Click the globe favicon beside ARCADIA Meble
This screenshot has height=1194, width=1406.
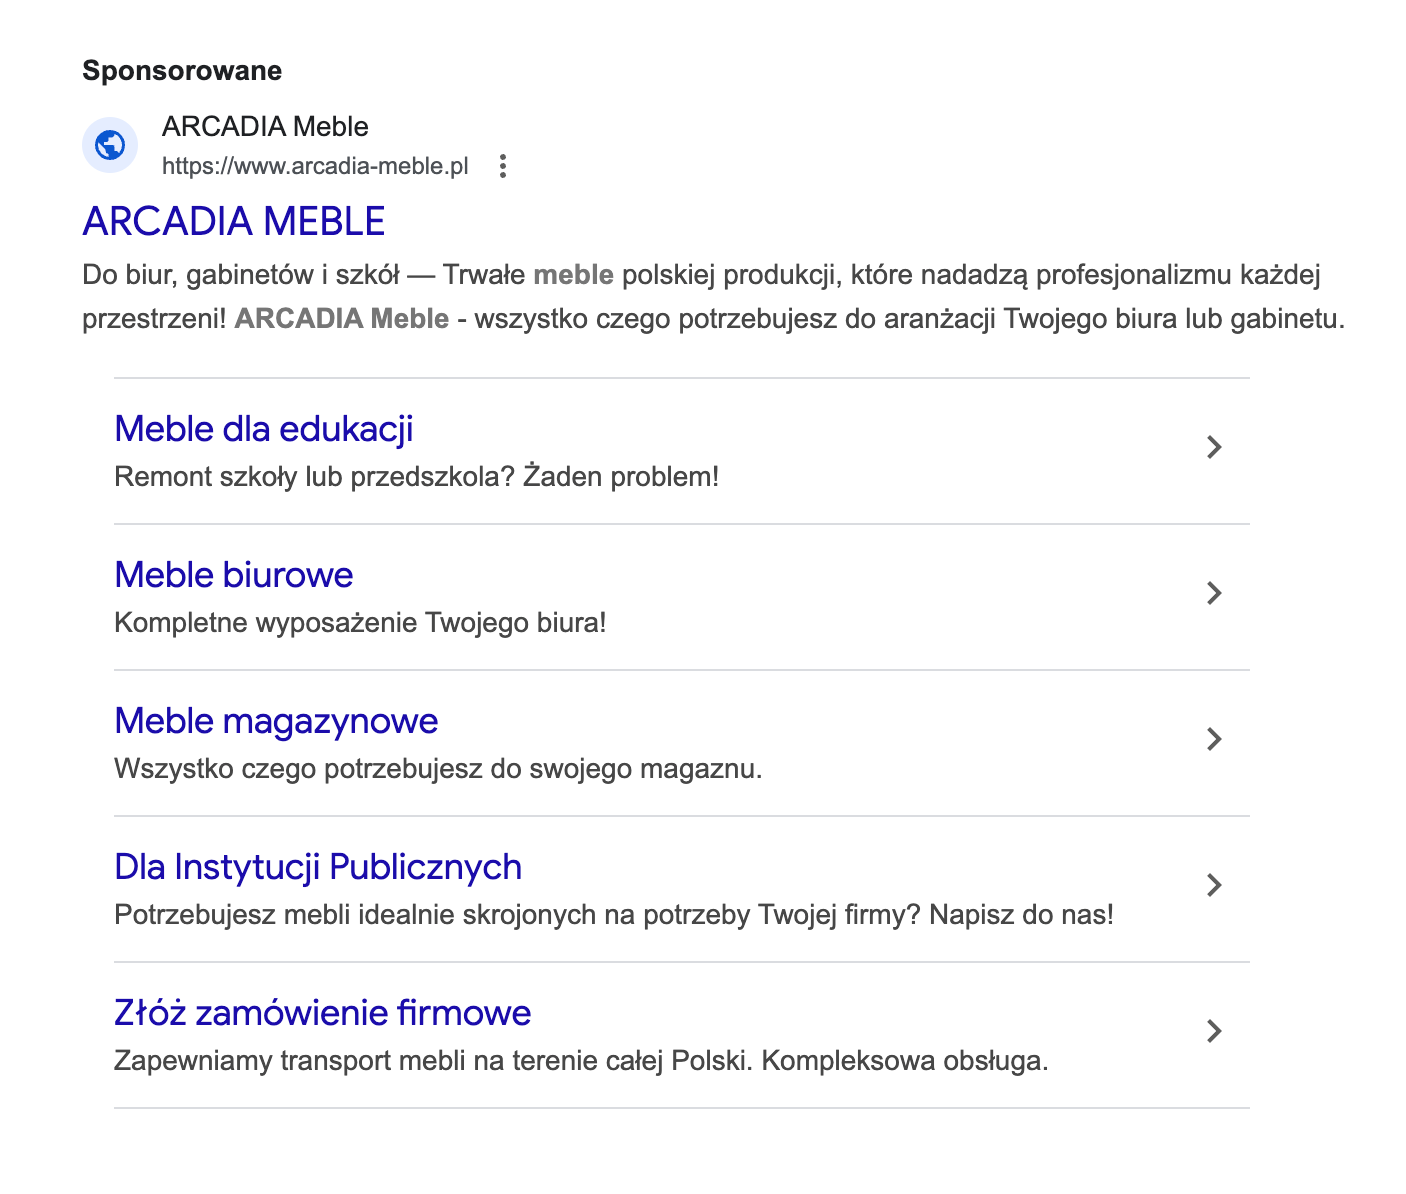point(110,145)
